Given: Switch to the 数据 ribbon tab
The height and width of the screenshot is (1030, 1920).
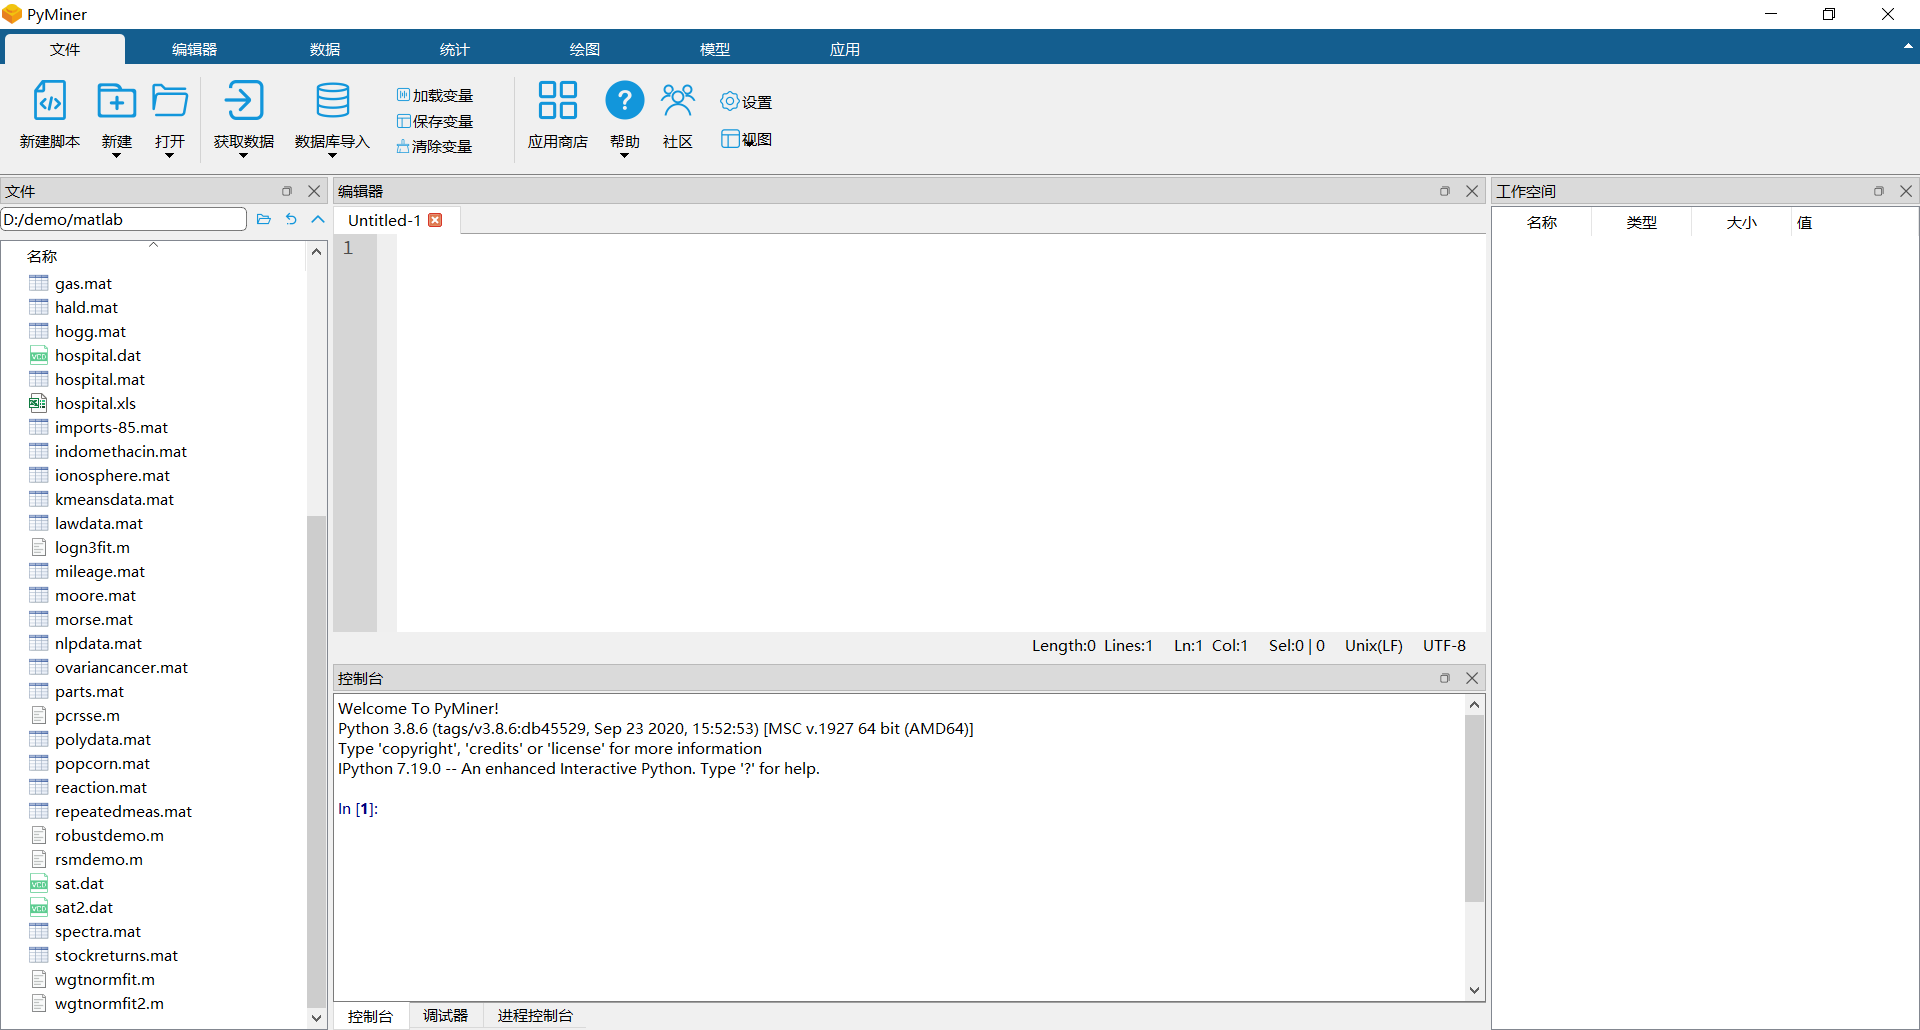Looking at the screenshot, I should coord(324,49).
